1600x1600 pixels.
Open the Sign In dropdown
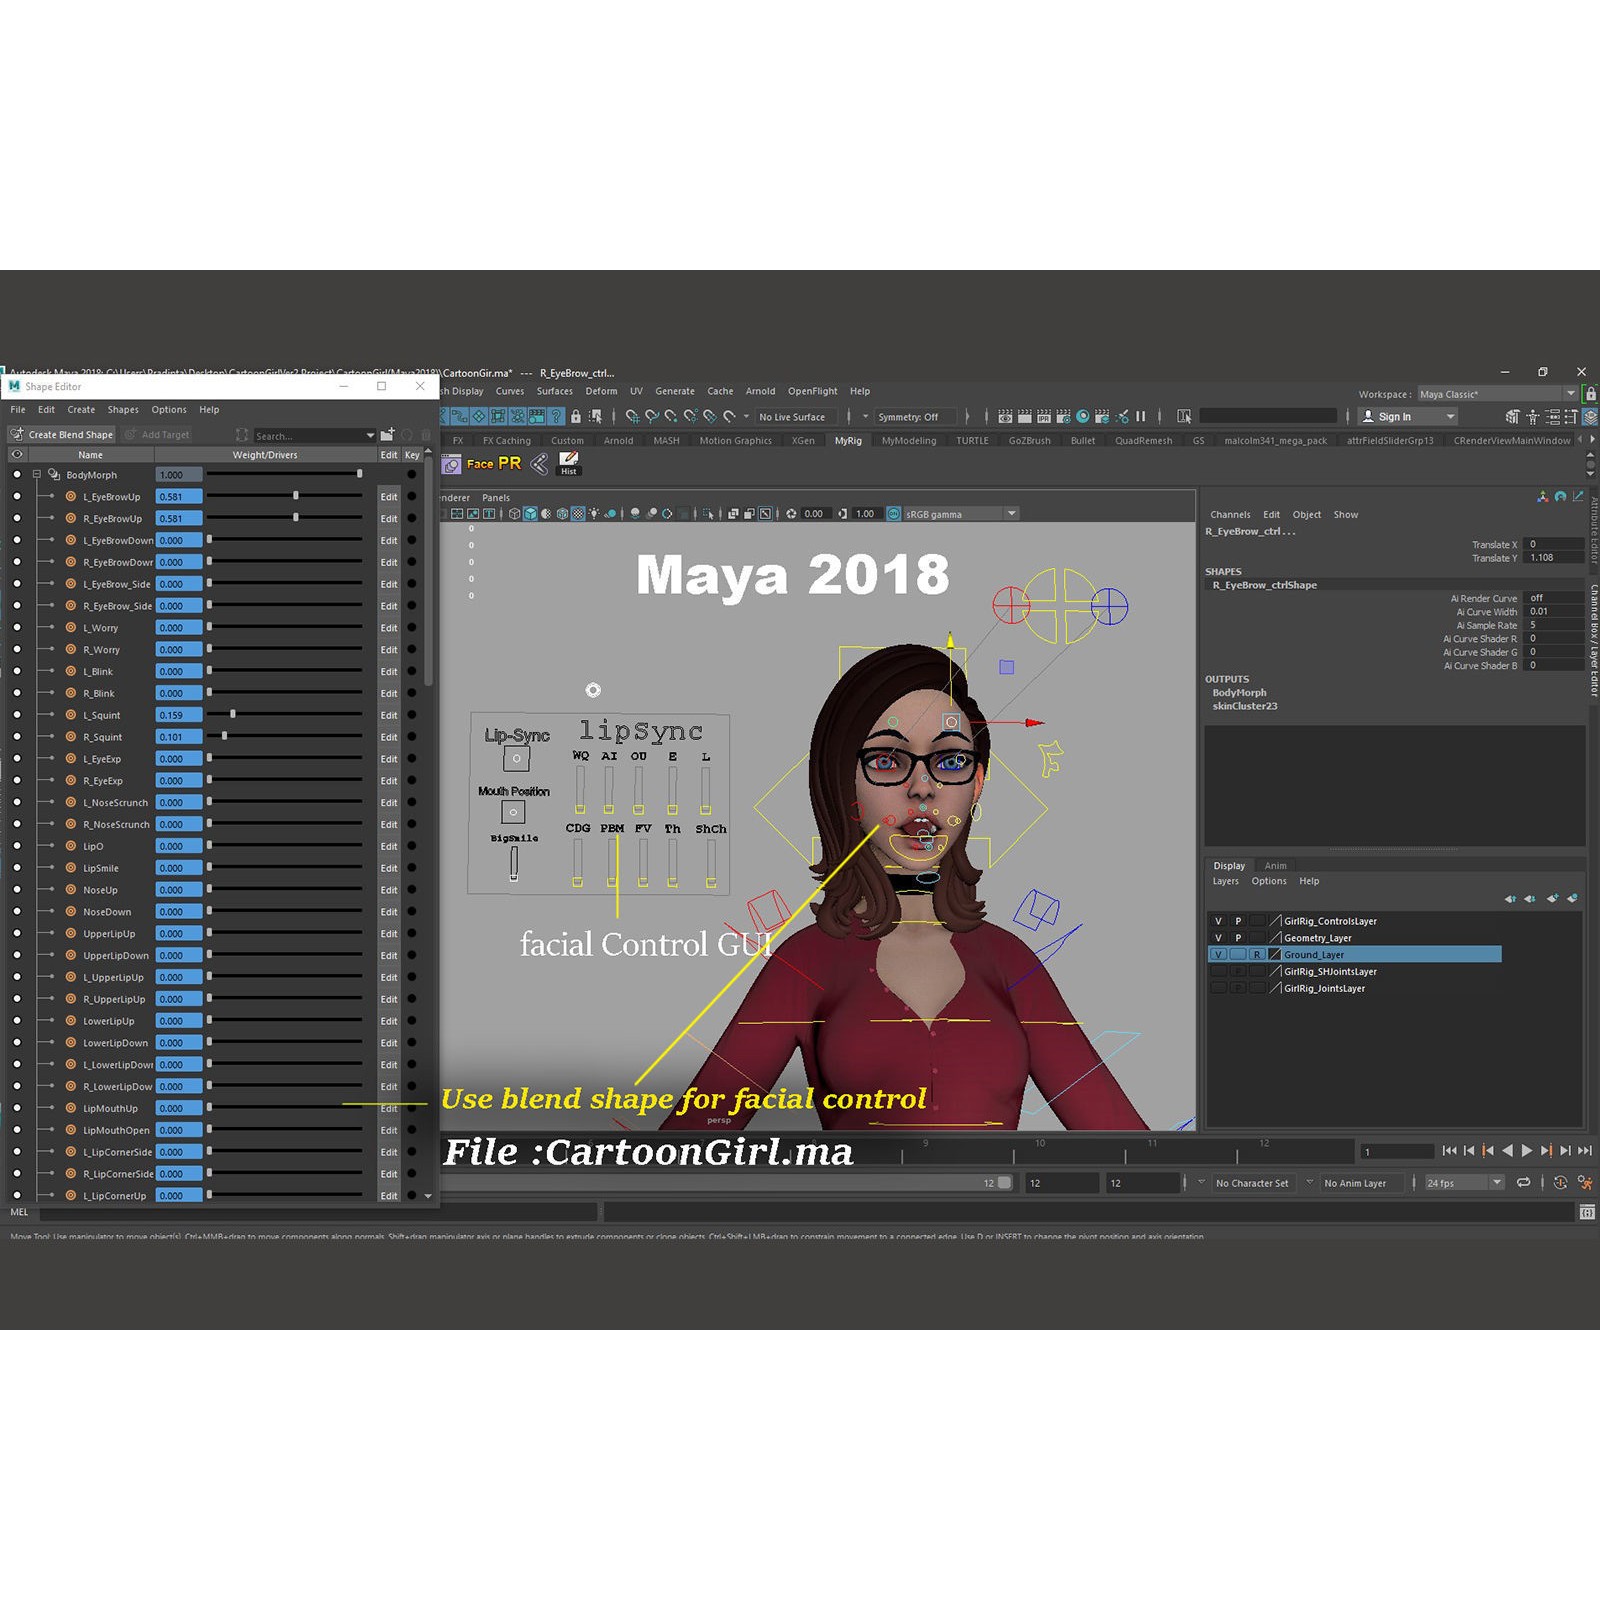click(1409, 416)
